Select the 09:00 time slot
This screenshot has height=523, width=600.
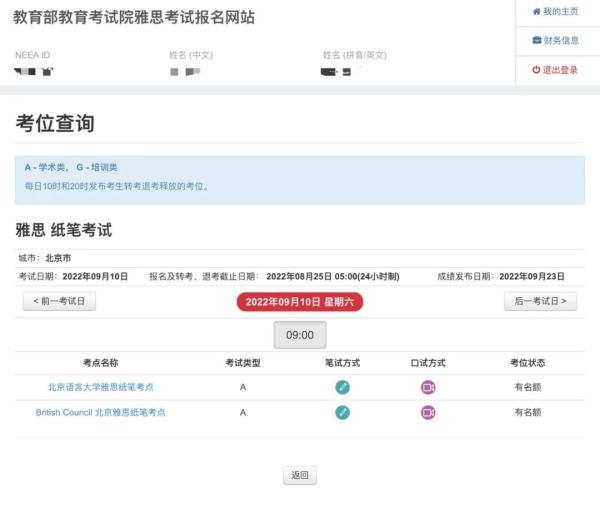[x=300, y=335]
